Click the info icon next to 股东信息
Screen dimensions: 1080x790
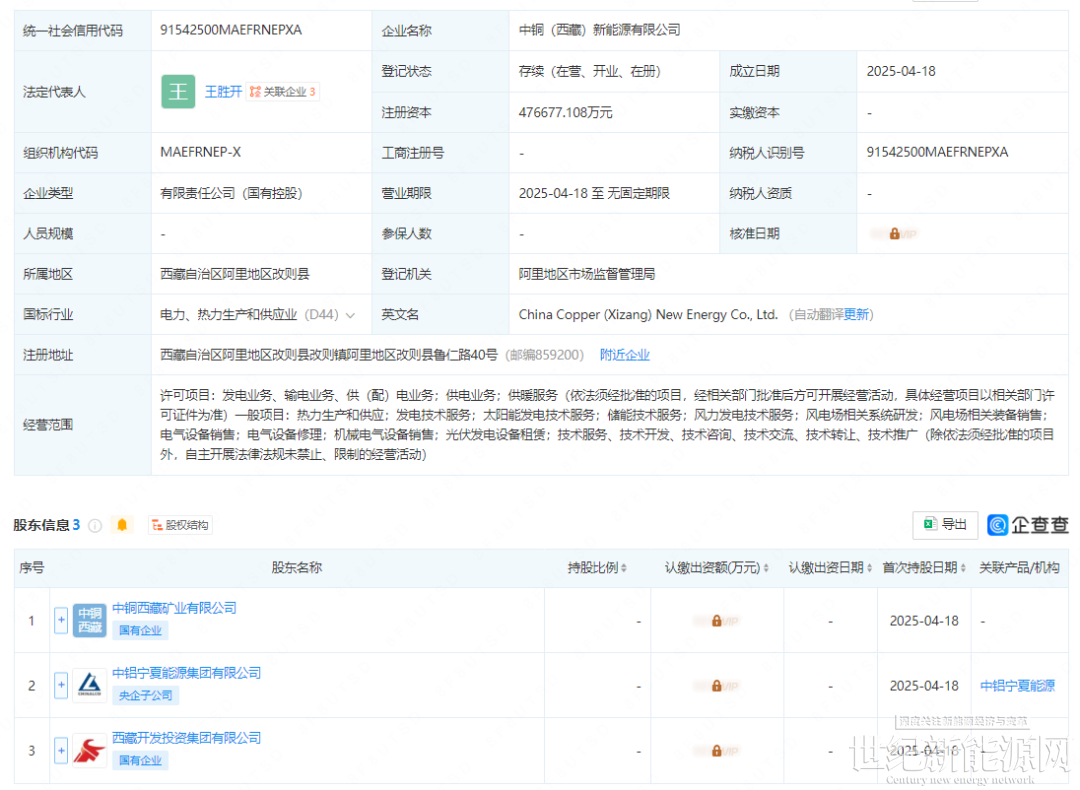[96, 526]
